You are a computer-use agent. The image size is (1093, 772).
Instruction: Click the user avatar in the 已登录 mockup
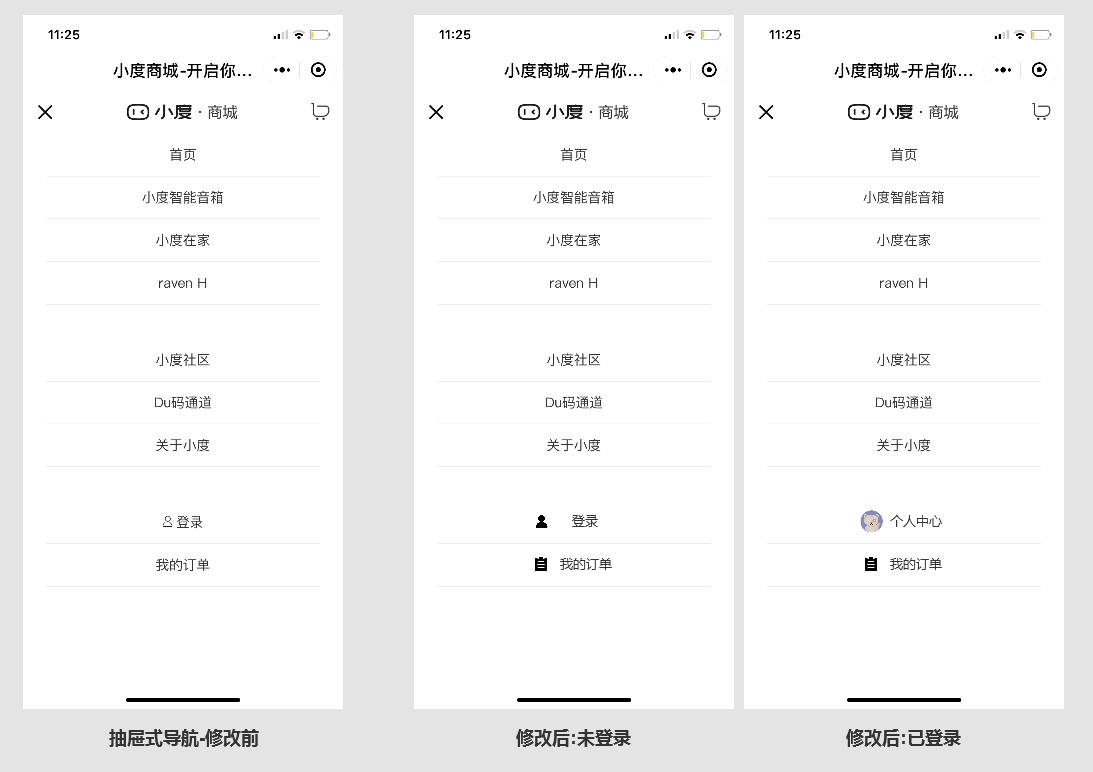point(871,521)
